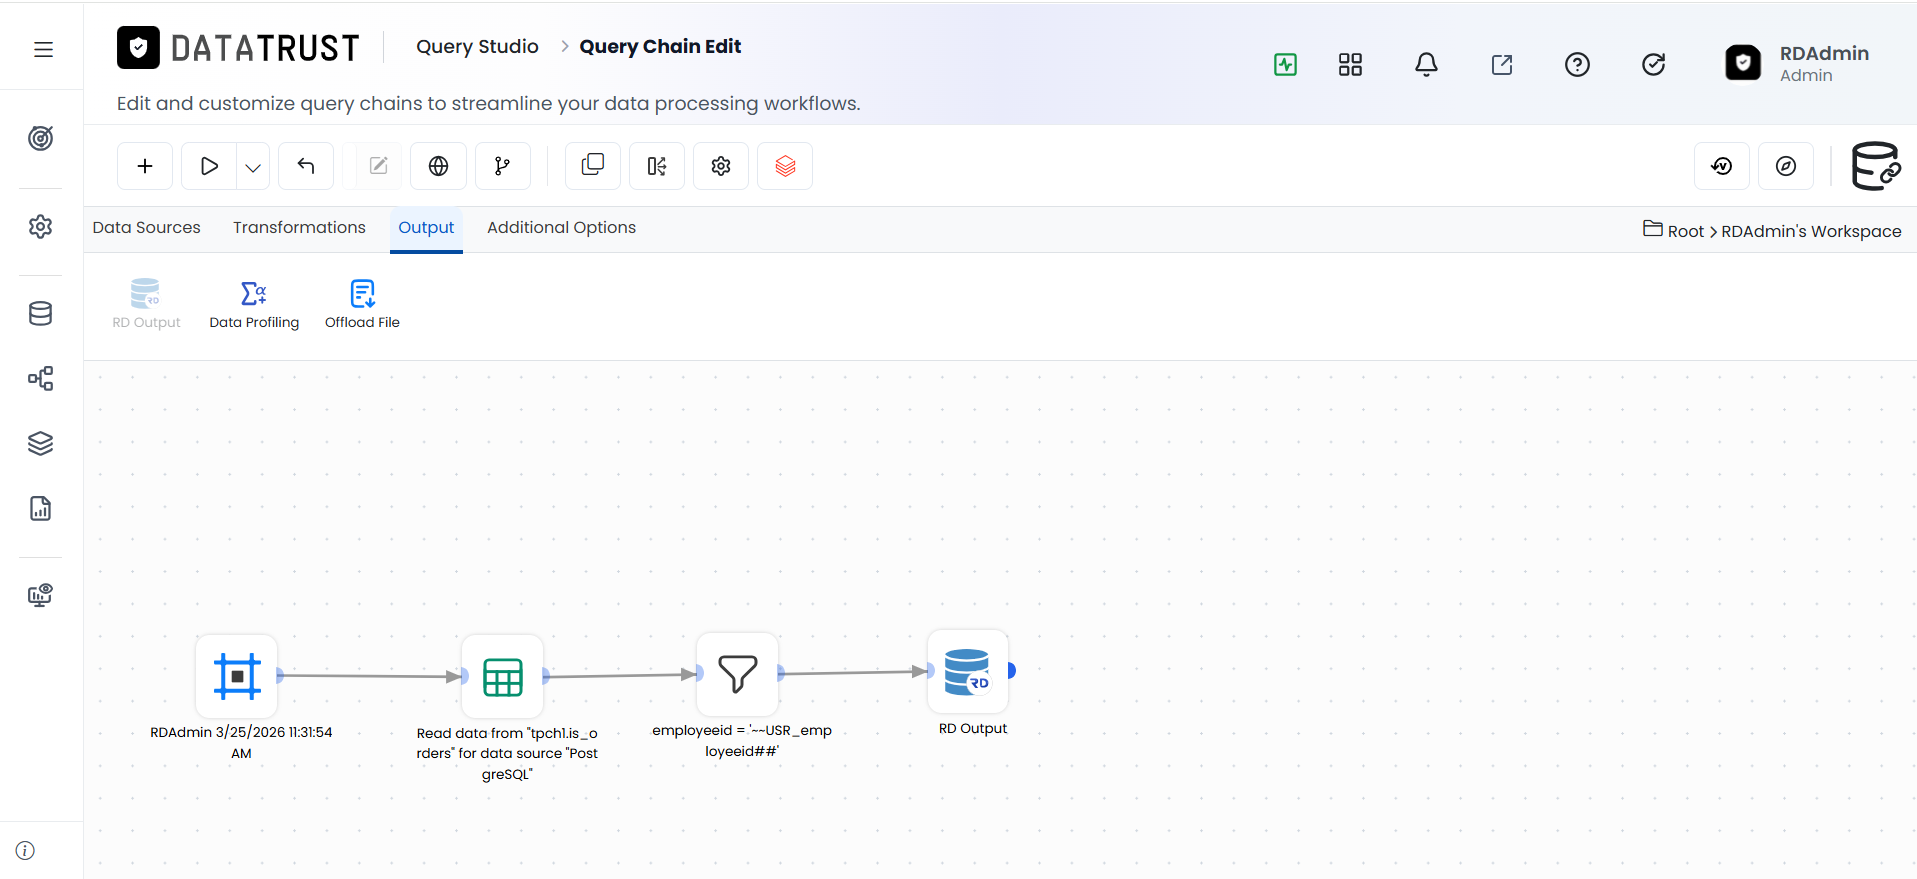Run the query chain with play button
The height and width of the screenshot is (879, 1917).
pos(209,166)
